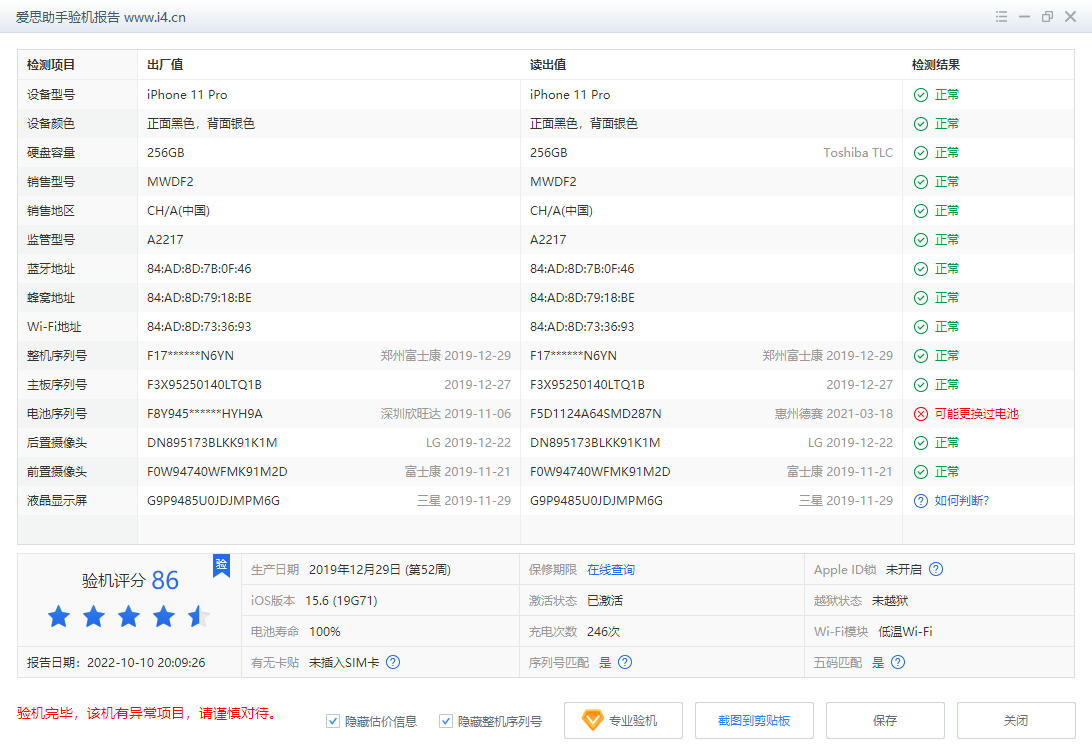
Task: Click the 保存 button
Action: point(885,720)
